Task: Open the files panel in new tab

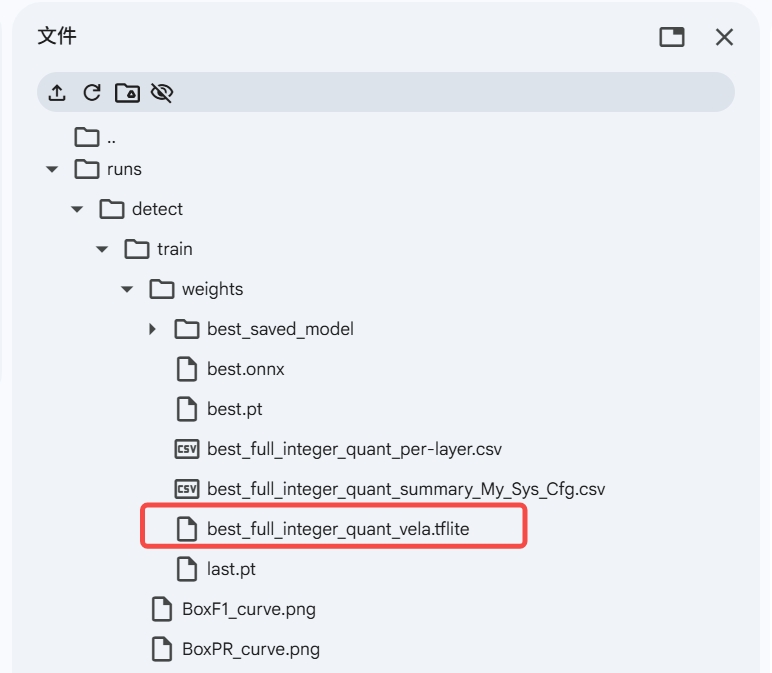Action: click(672, 37)
